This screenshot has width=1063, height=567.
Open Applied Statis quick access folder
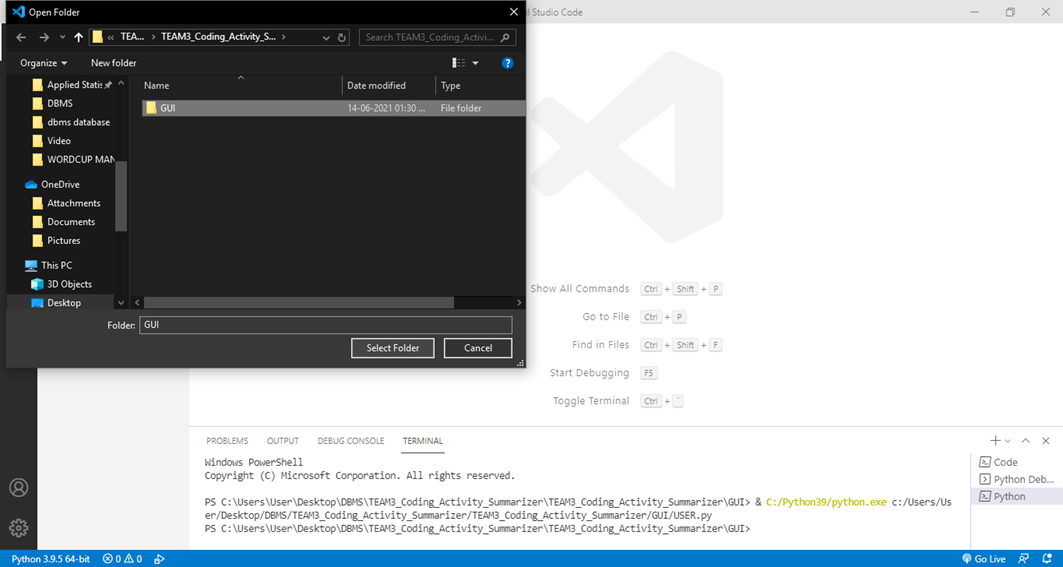[x=74, y=85]
